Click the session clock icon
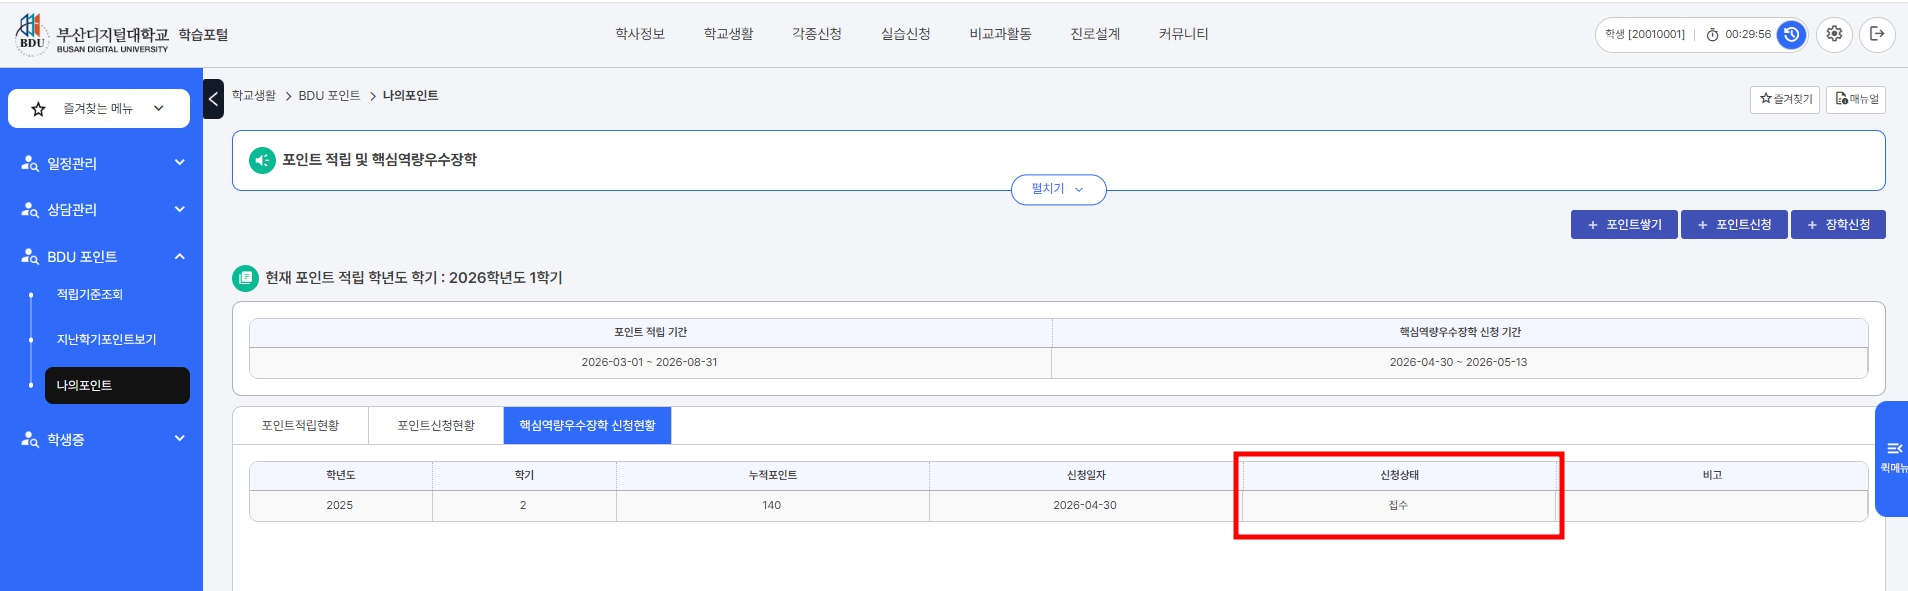The height and width of the screenshot is (591, 1908). [x=1712, y=35]
